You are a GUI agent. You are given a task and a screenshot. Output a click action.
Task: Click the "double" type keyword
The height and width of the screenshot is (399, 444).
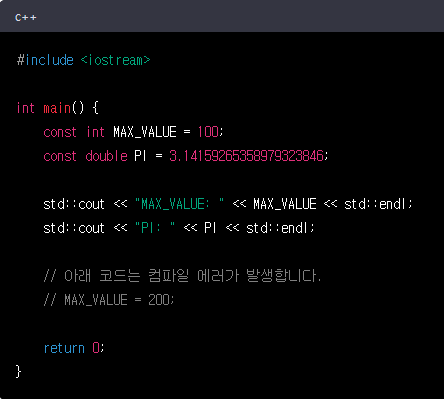point(106,156)
